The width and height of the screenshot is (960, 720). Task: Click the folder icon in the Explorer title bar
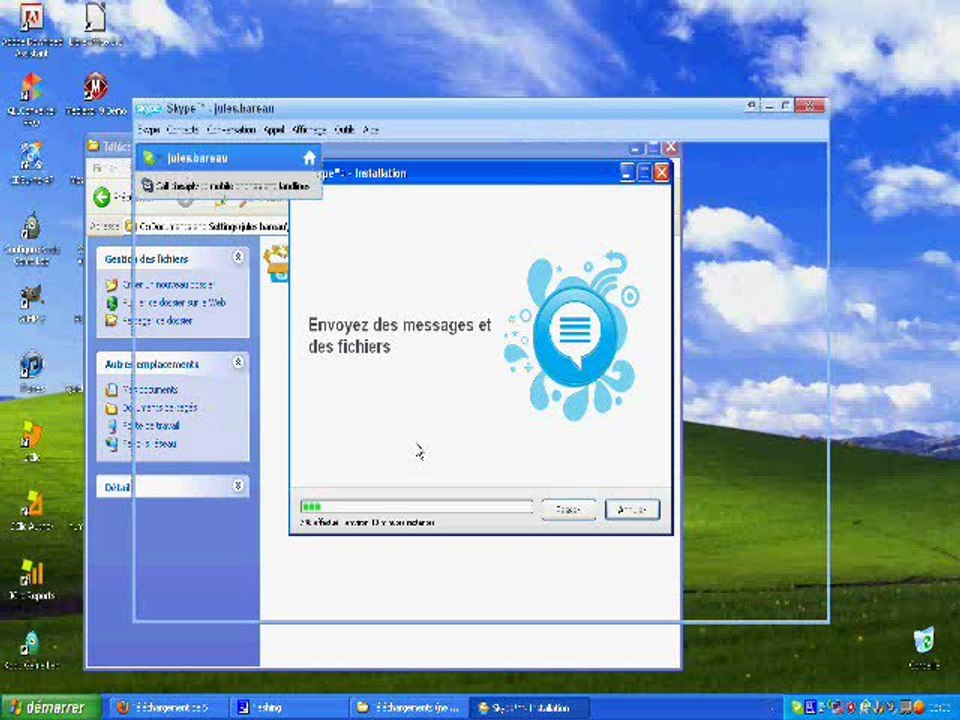pos(94,146)
